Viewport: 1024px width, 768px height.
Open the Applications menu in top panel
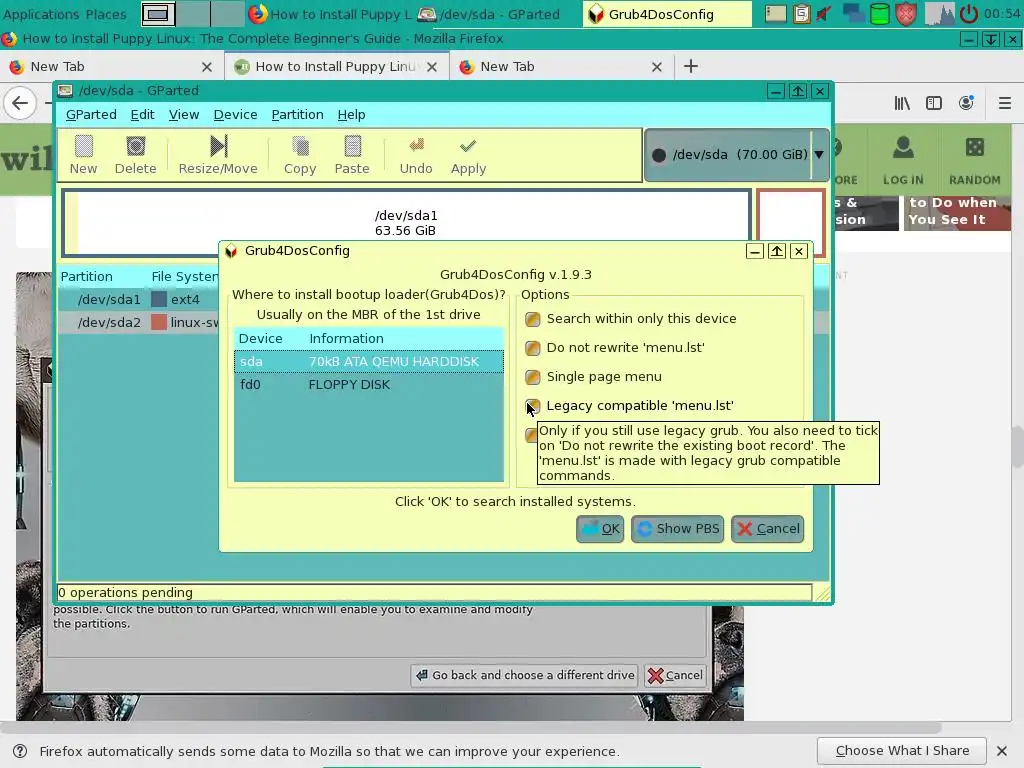click(41, 14)
